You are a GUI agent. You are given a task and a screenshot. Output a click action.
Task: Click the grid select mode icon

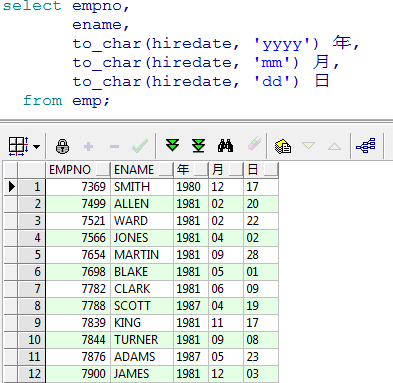pos(18,146)
